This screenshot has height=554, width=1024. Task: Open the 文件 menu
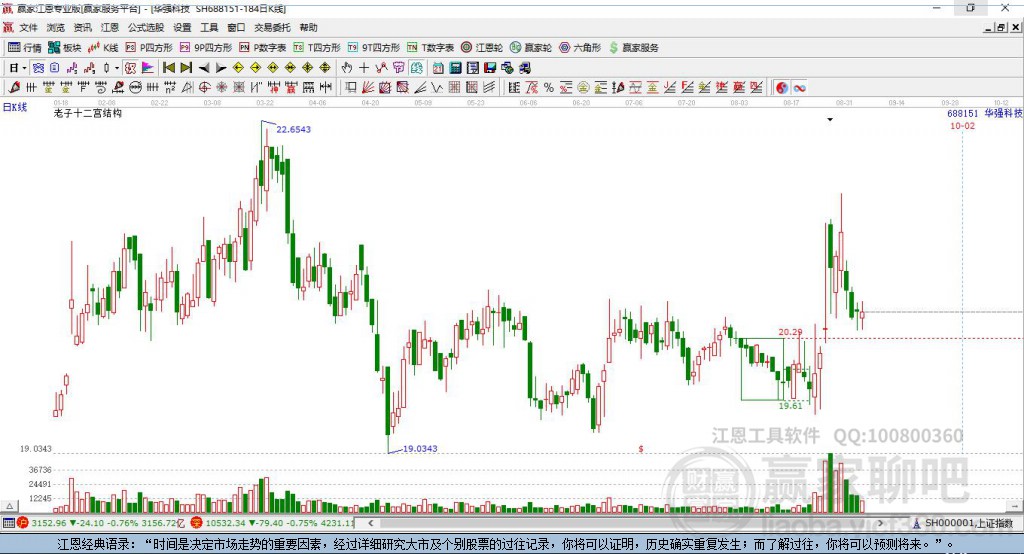(x=28, y=27)
